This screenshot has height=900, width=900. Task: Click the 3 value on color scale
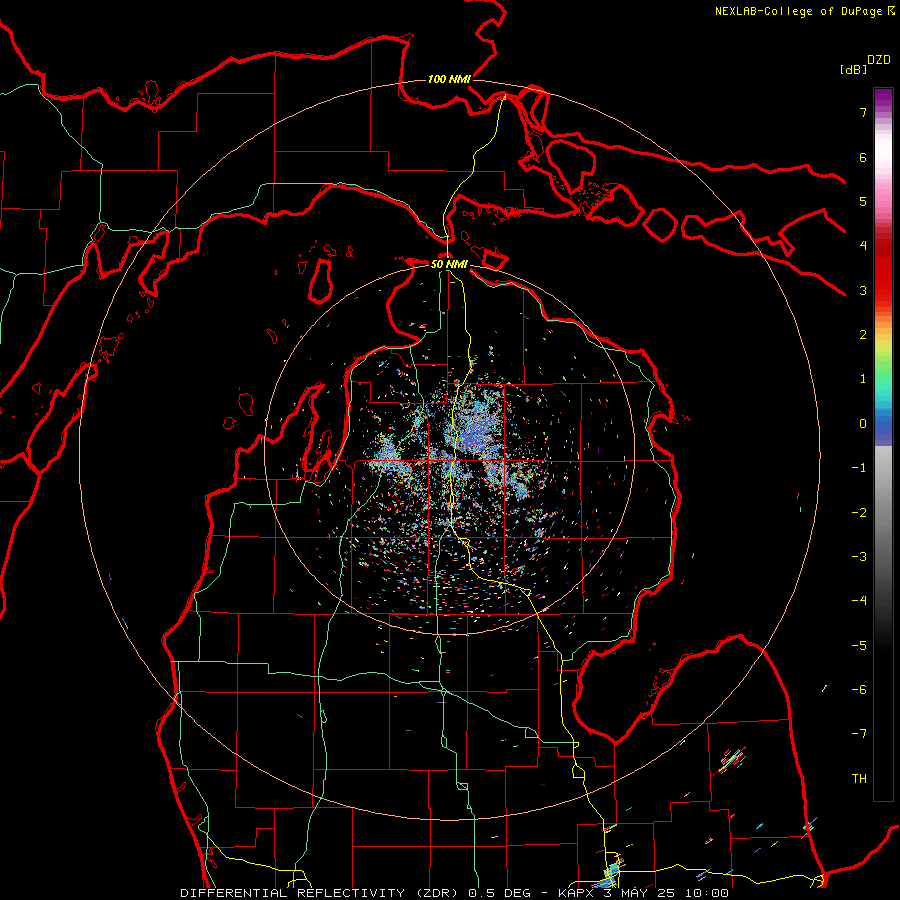coord(863,290)
